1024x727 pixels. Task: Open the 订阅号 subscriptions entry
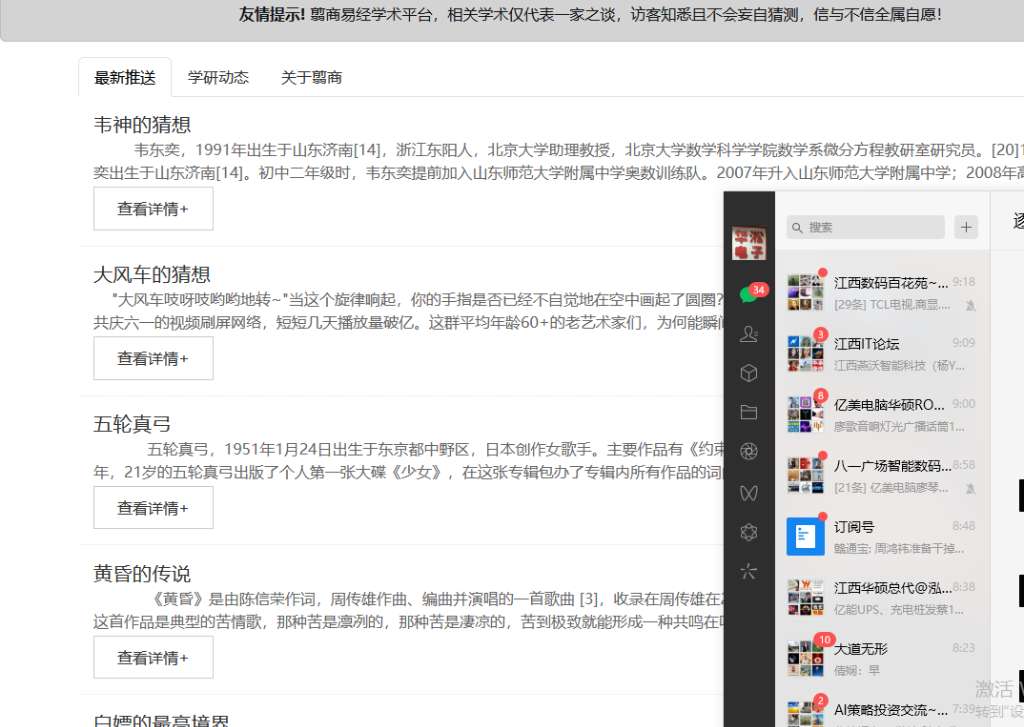[882, 537]
